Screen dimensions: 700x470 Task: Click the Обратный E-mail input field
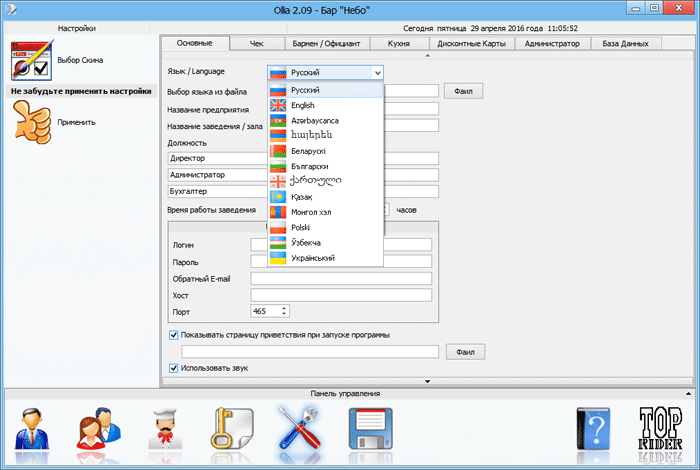click(x=341, y=279)
